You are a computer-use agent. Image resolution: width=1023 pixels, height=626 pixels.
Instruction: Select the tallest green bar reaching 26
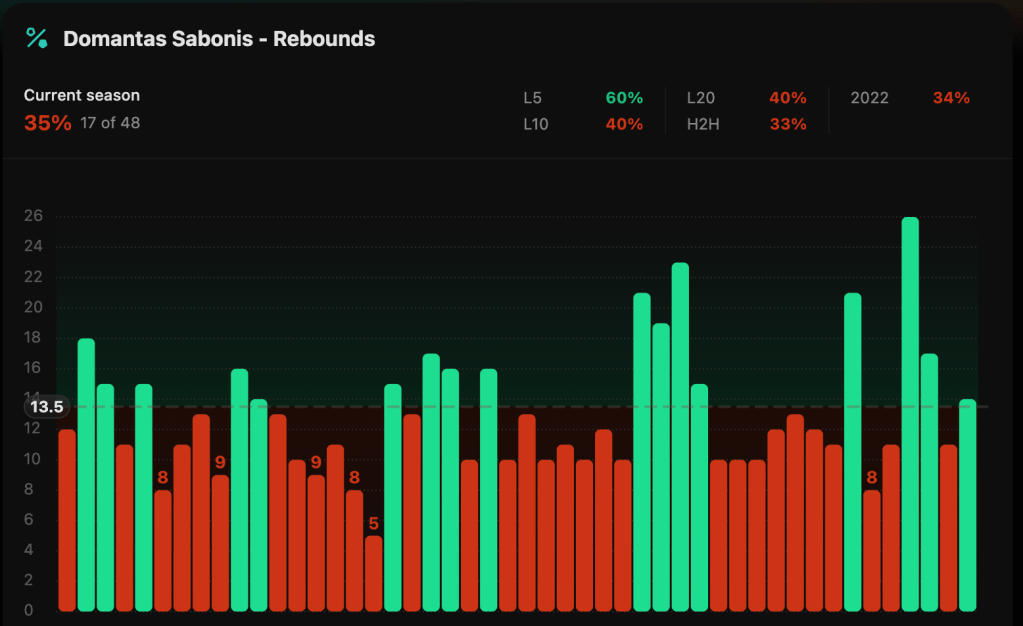point(910,414)
